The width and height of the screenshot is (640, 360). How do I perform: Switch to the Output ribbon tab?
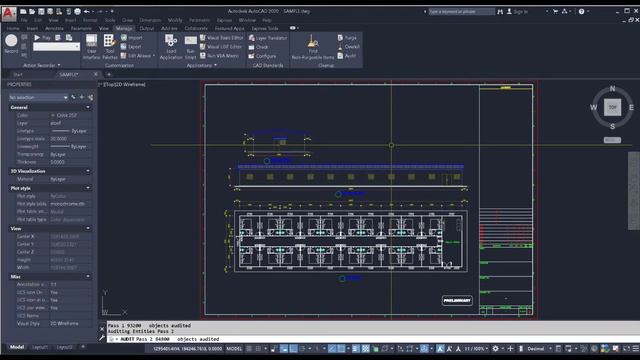coord(147,29)
